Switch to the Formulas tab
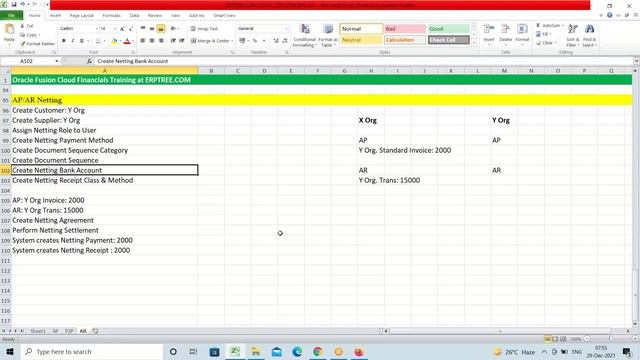Viewport: 640px width, 360px height. pos(111,16)
